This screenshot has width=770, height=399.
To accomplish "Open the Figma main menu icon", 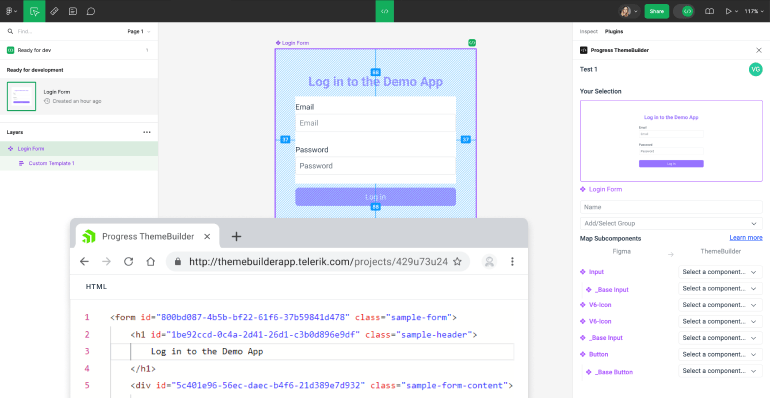I will [x=9, y=11].
